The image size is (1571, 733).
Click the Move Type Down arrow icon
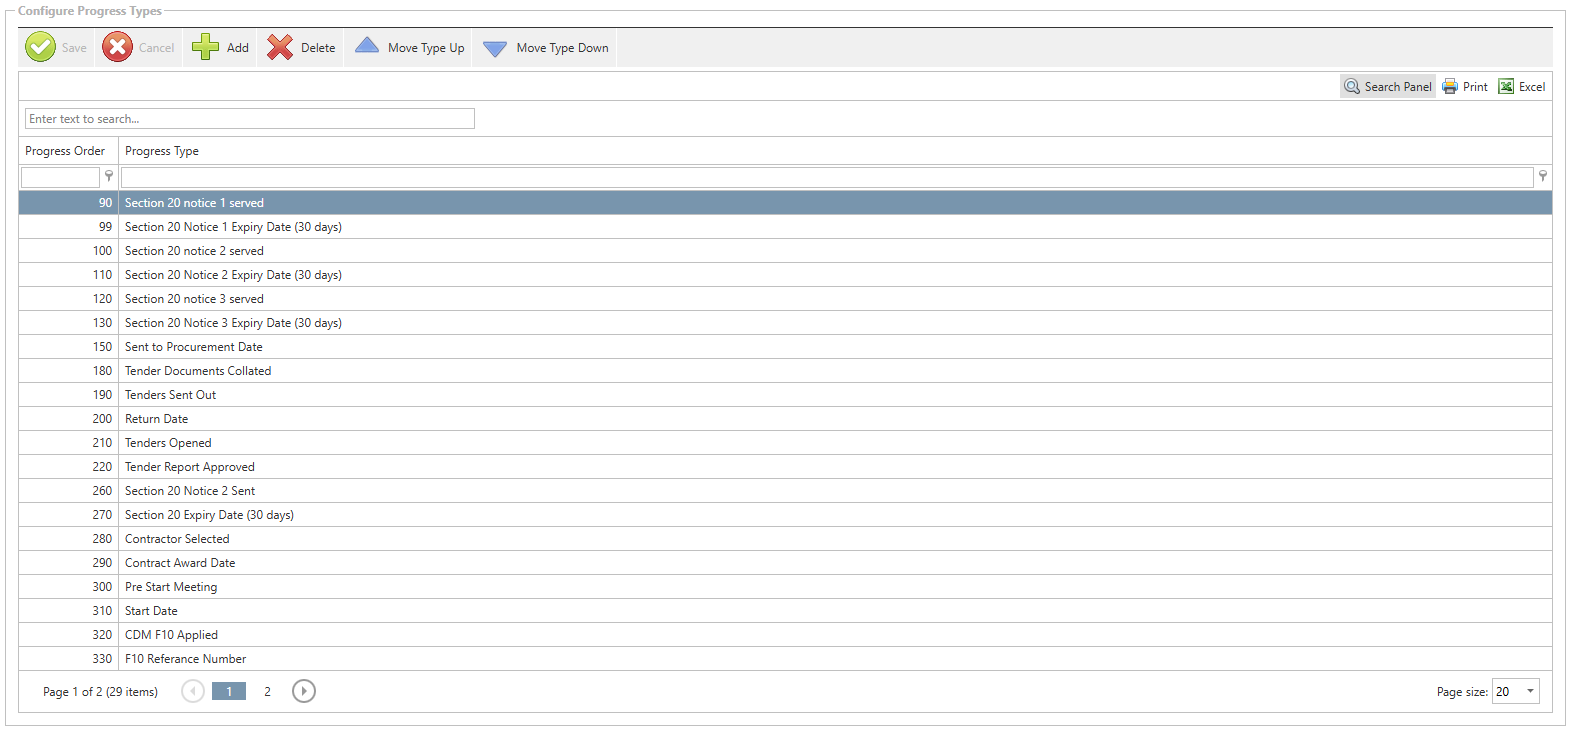[495, 48]
